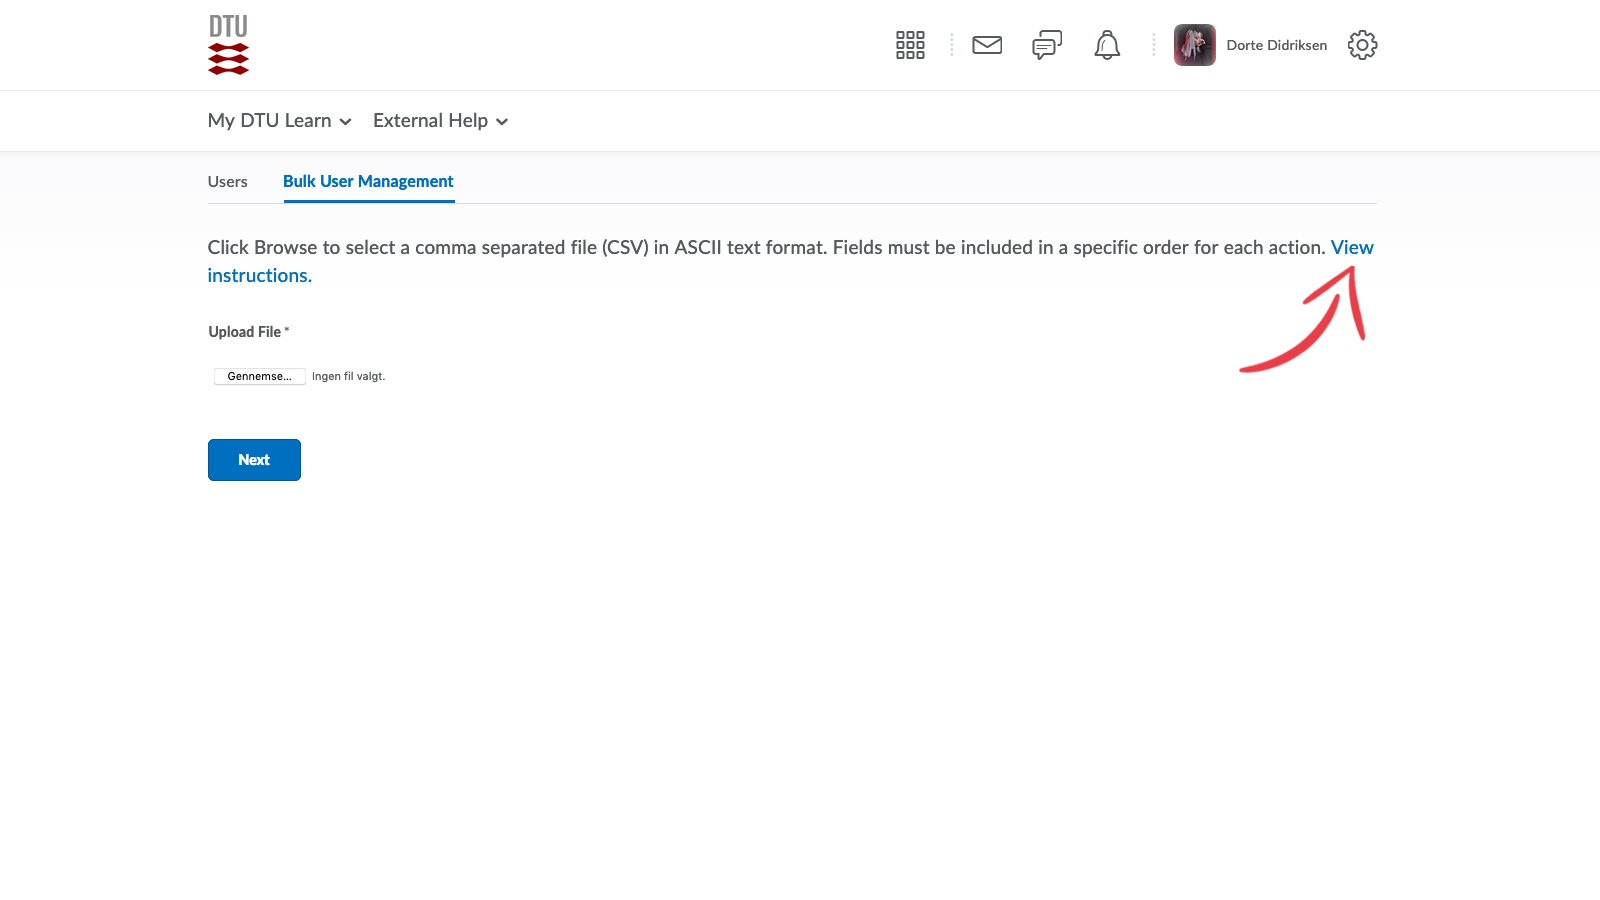
Task: Expand the External Help menu
Action: click(430, 121)
